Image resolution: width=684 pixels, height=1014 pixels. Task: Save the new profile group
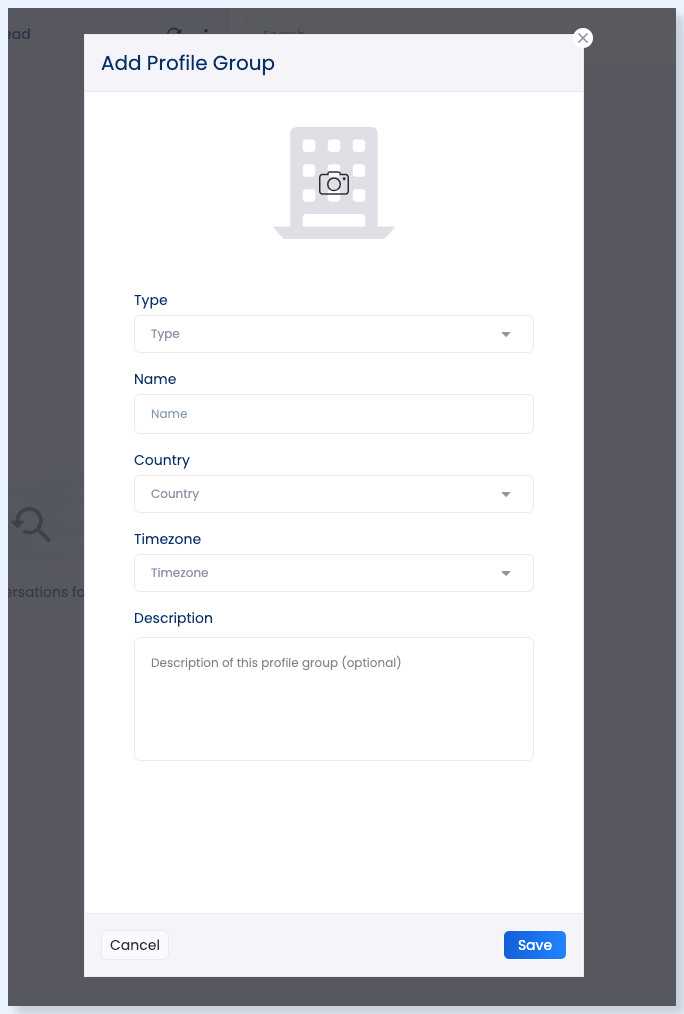(x=535, y=945)
